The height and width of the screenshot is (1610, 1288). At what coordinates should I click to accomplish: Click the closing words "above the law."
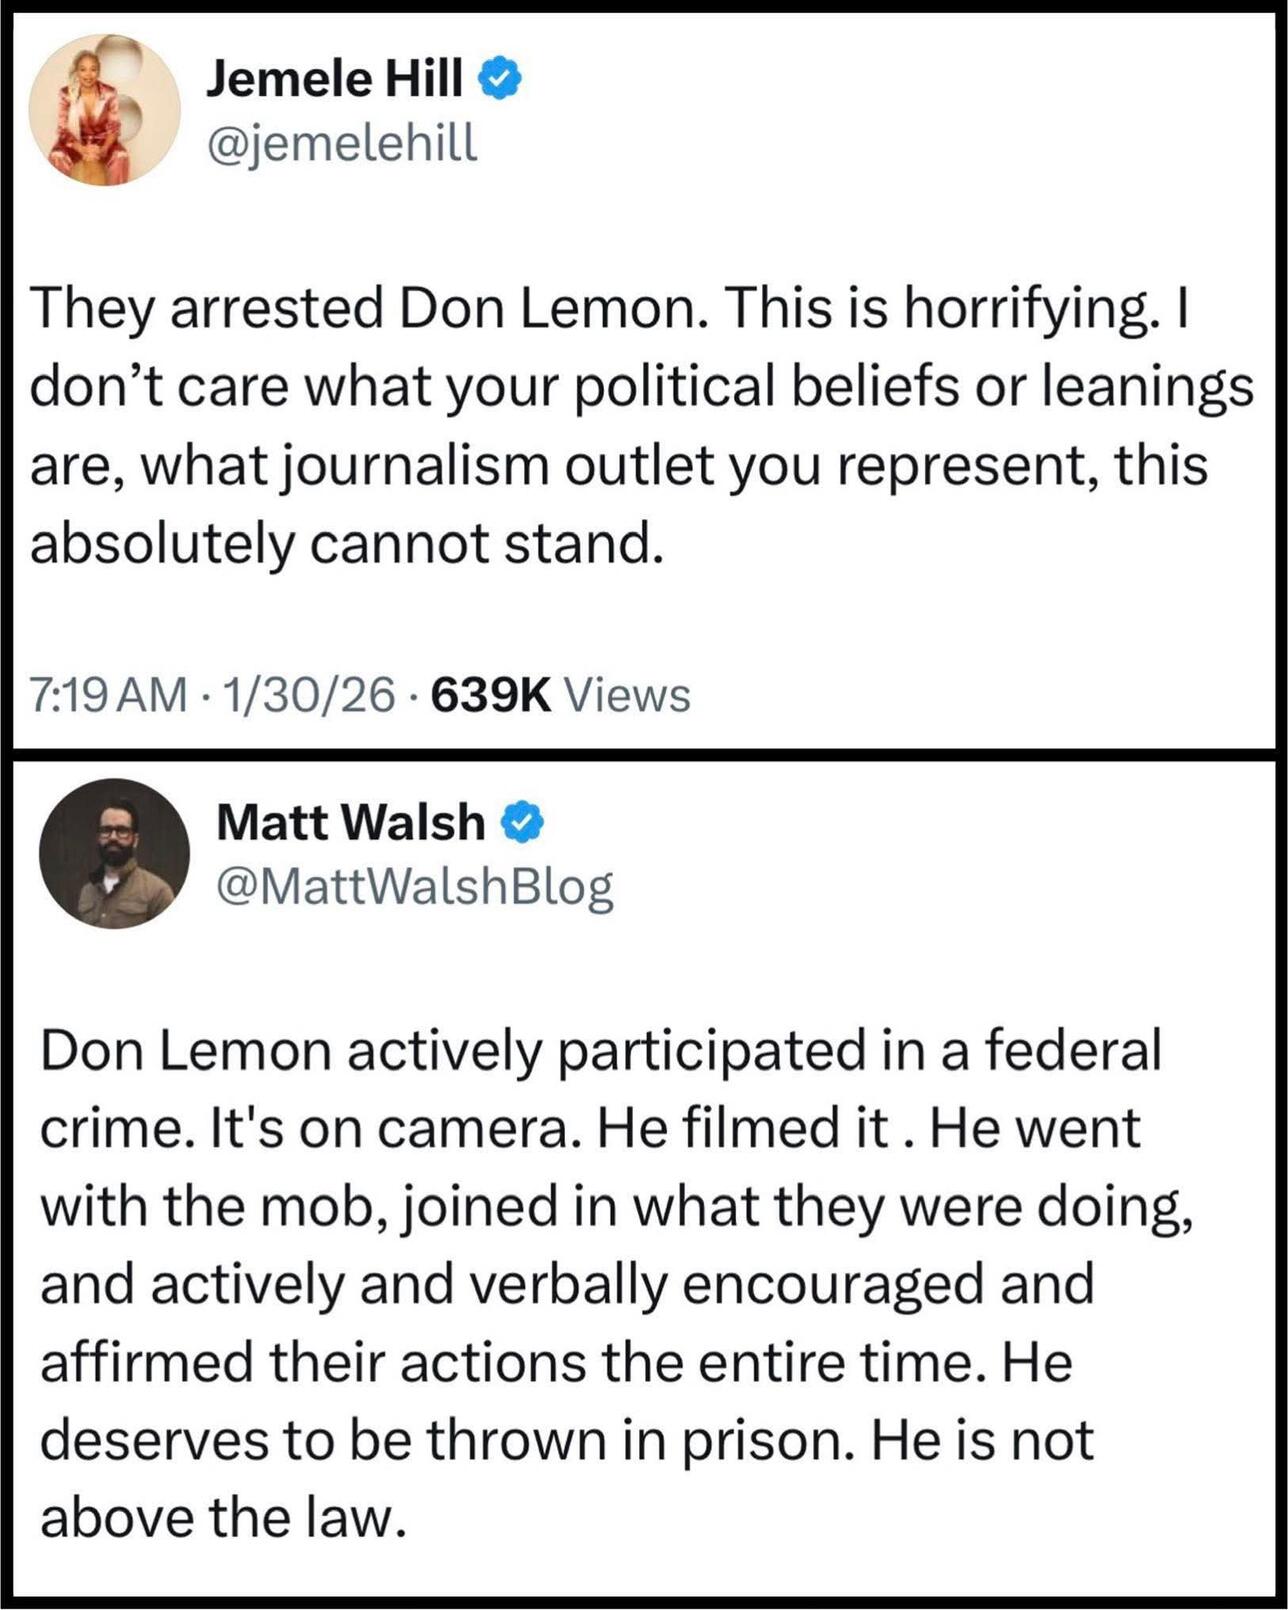224,1520
